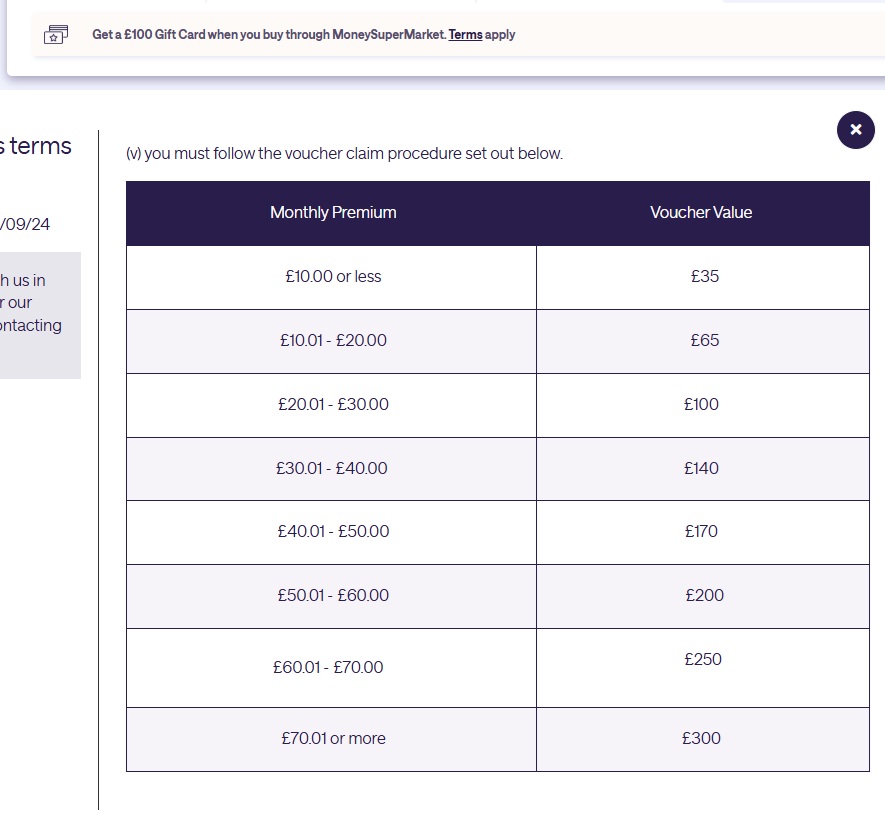The height and width of the screenshot is (831, 885).
Task: Click the Monthly Premium column header
Action: tap(333, 213)
